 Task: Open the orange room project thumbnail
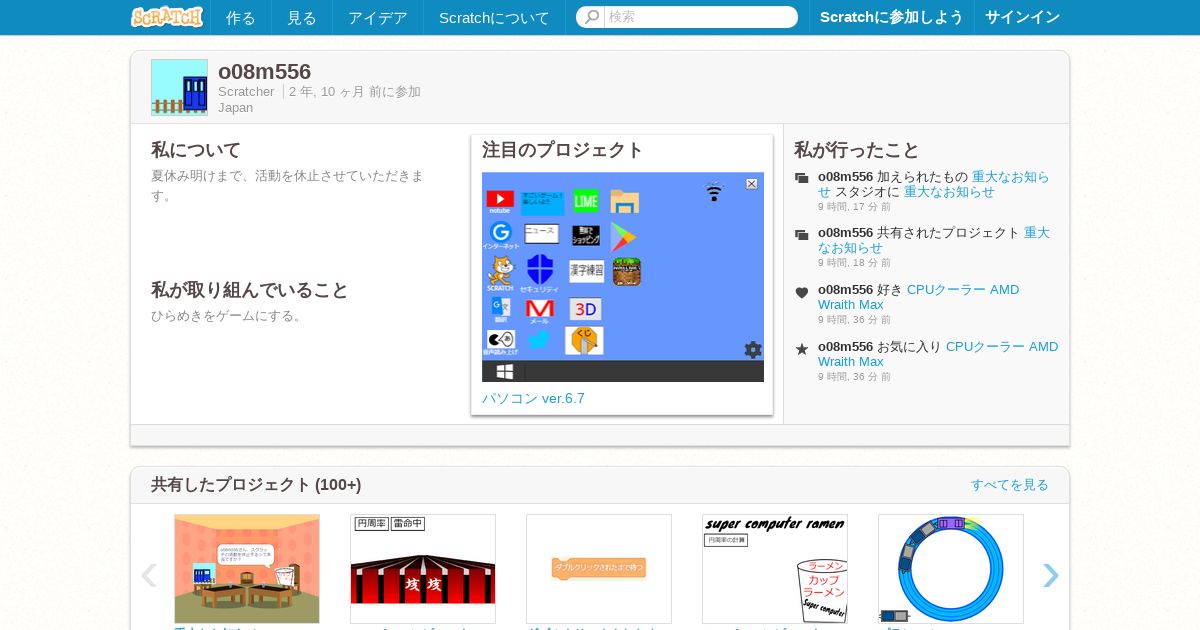pyautogui.click(x=247, y=569)
